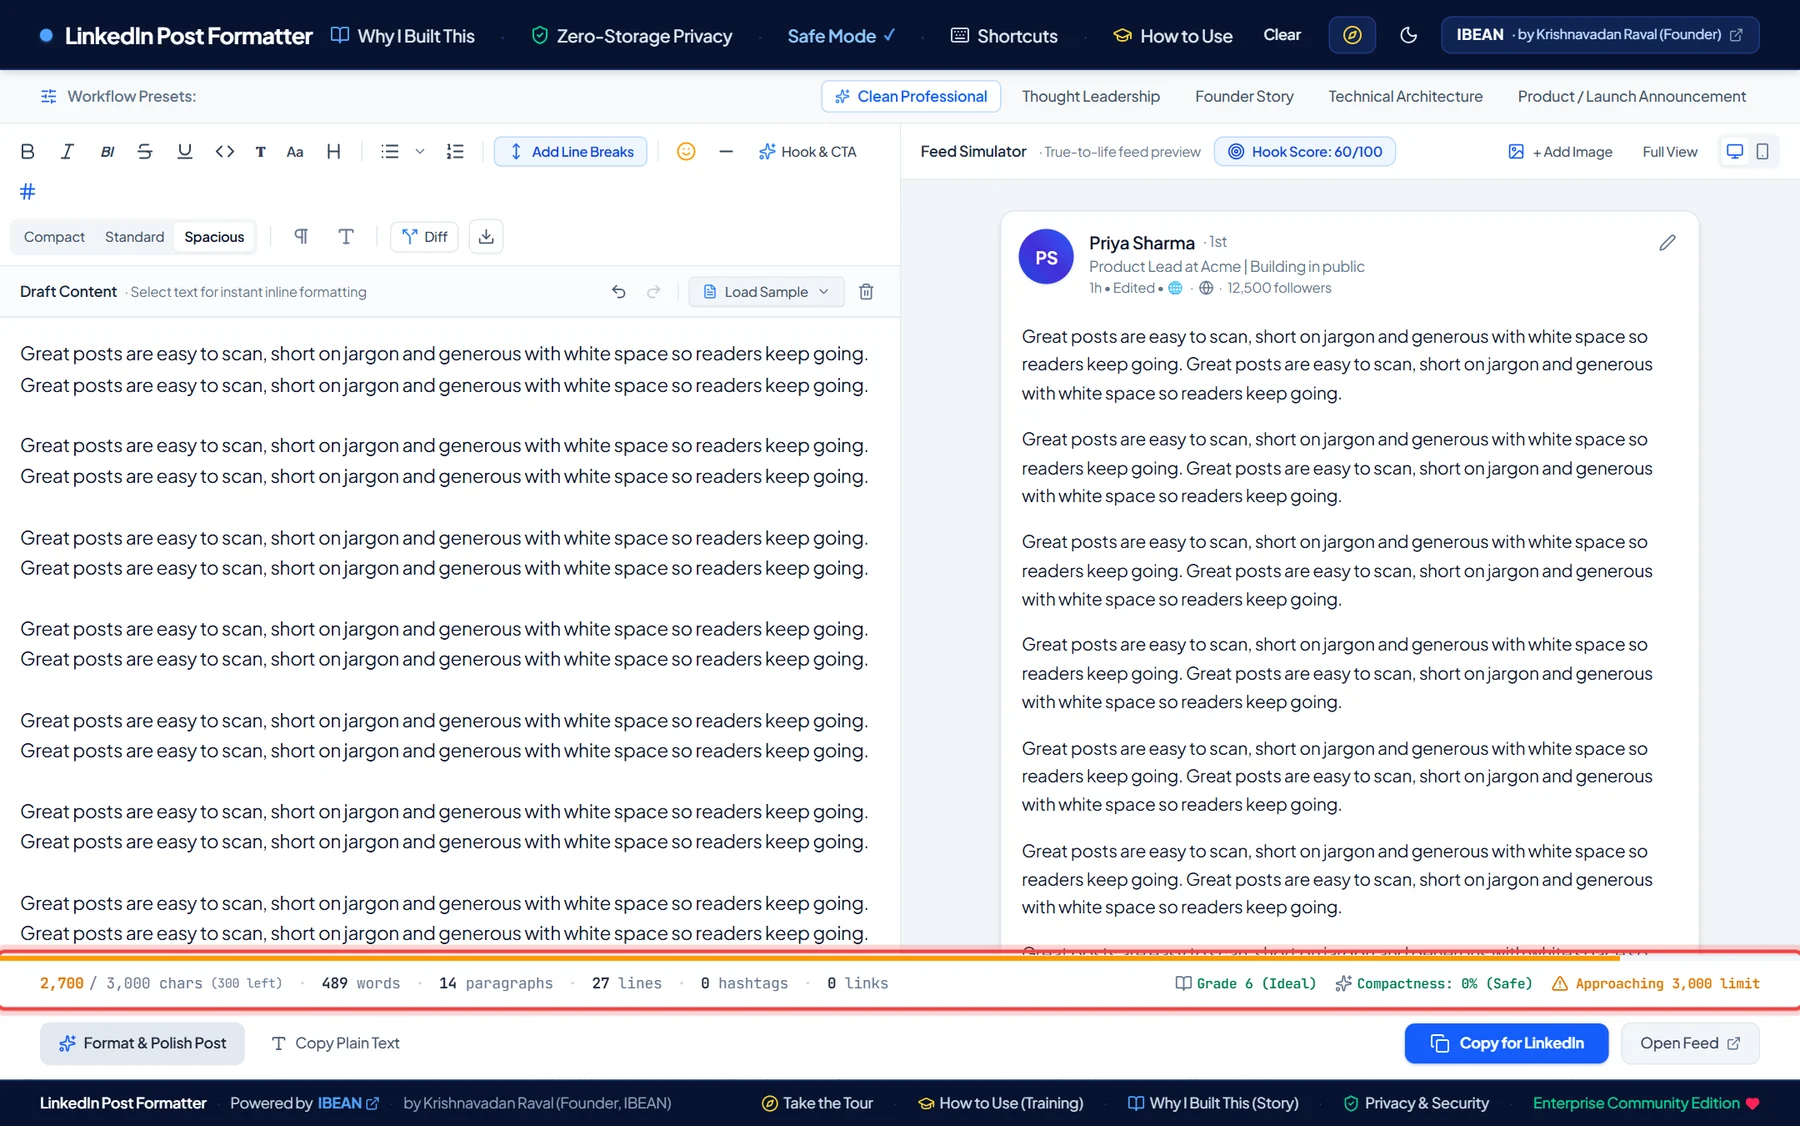1800x1126 pixels.
Task: Open Load Sample dropdown
Action: click(x=767, y=292)
